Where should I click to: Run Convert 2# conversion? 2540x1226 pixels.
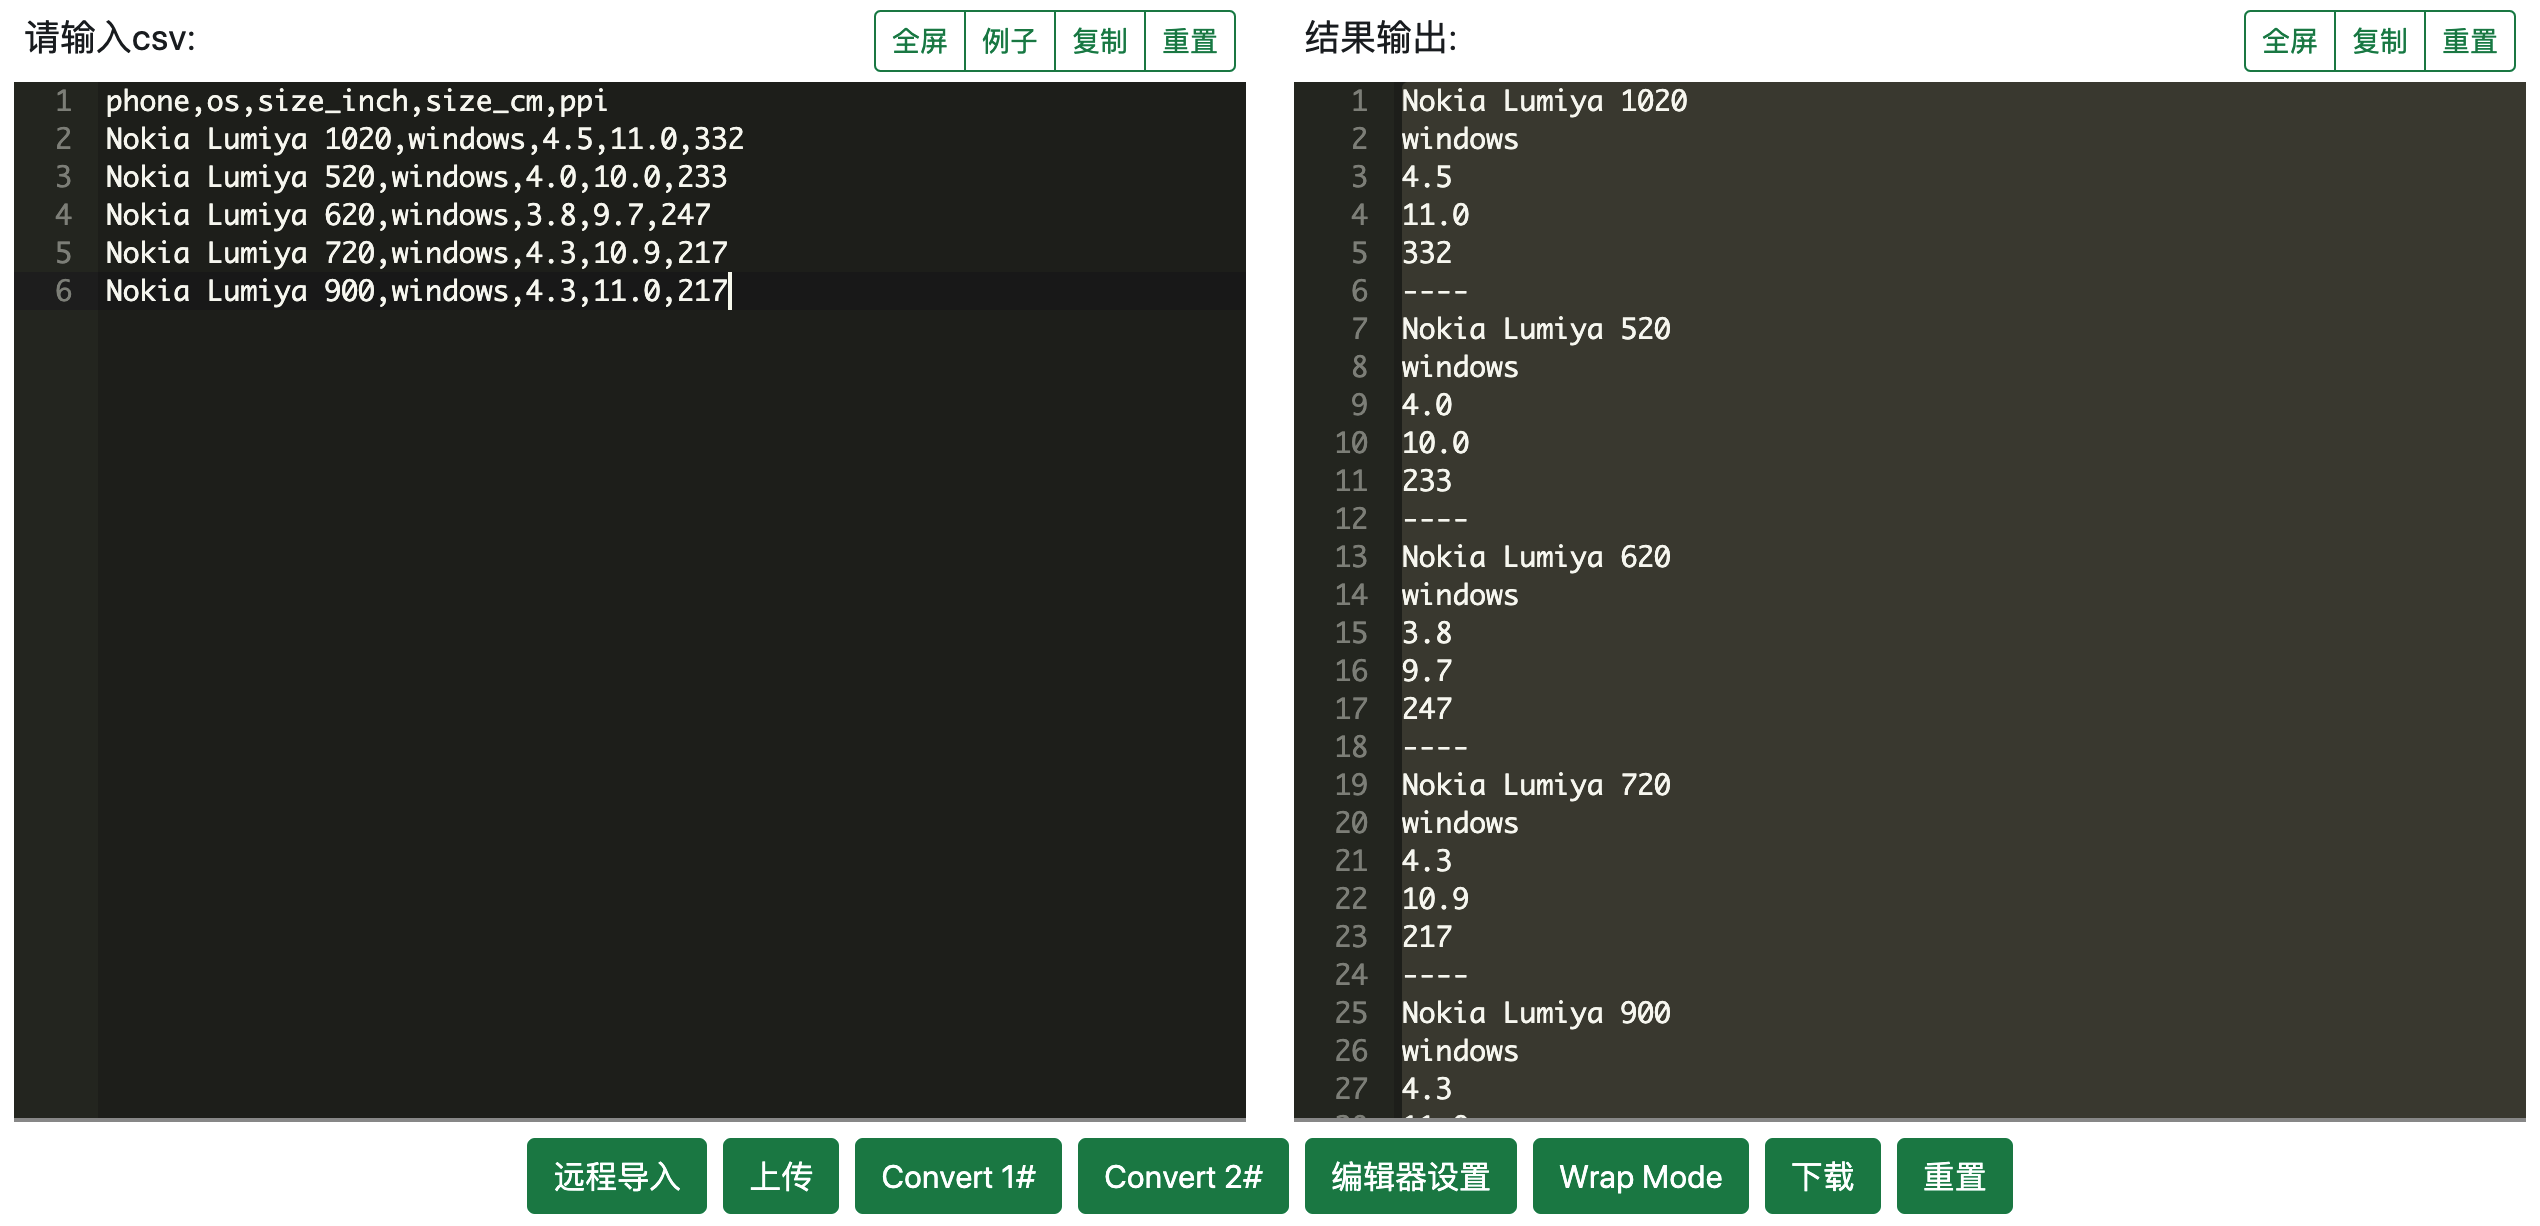[1182, 1176]
